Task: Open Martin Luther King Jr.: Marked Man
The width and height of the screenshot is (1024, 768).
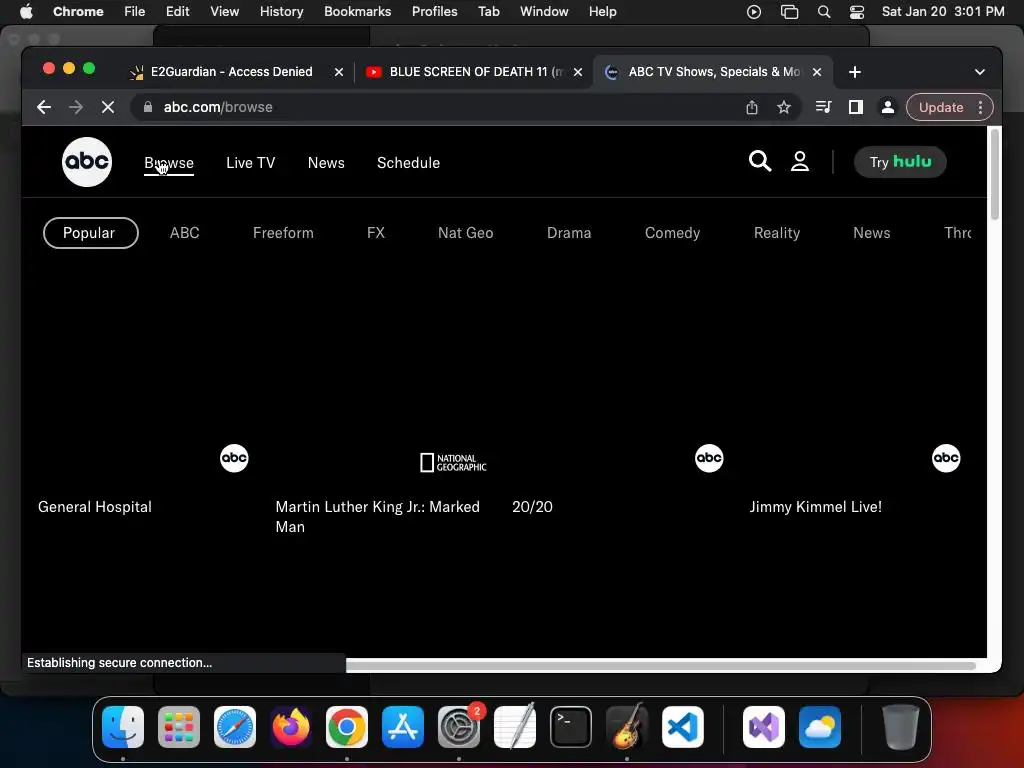Action: coord(377,517)
